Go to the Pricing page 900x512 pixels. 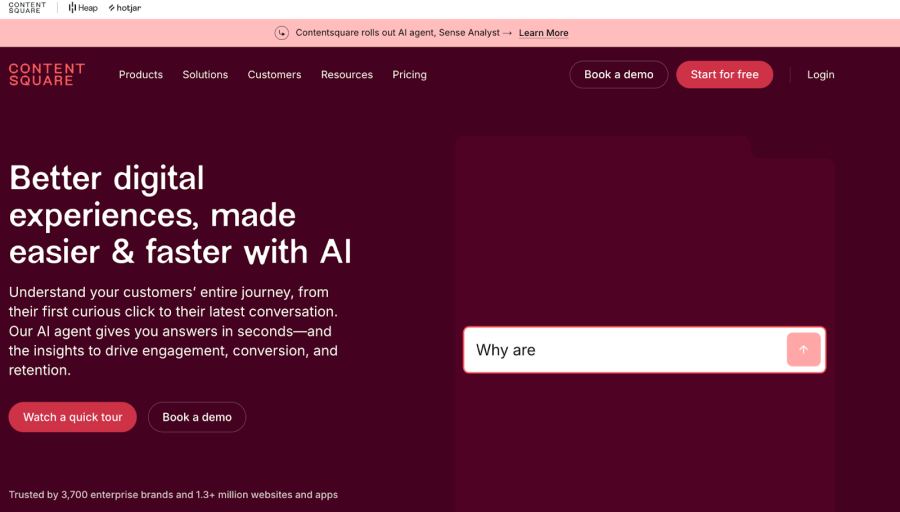click(409, 75)
